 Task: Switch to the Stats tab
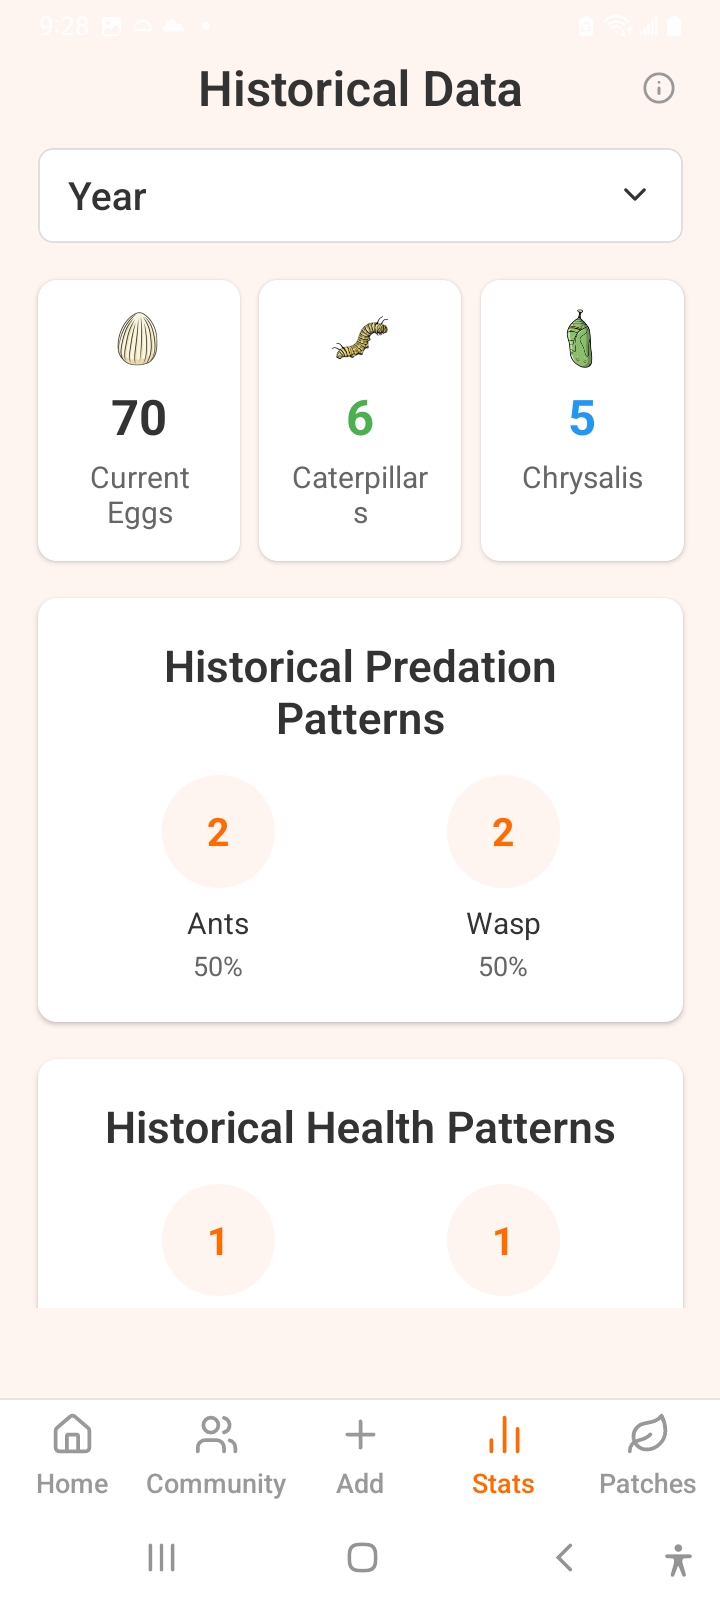click(503, 1454)
